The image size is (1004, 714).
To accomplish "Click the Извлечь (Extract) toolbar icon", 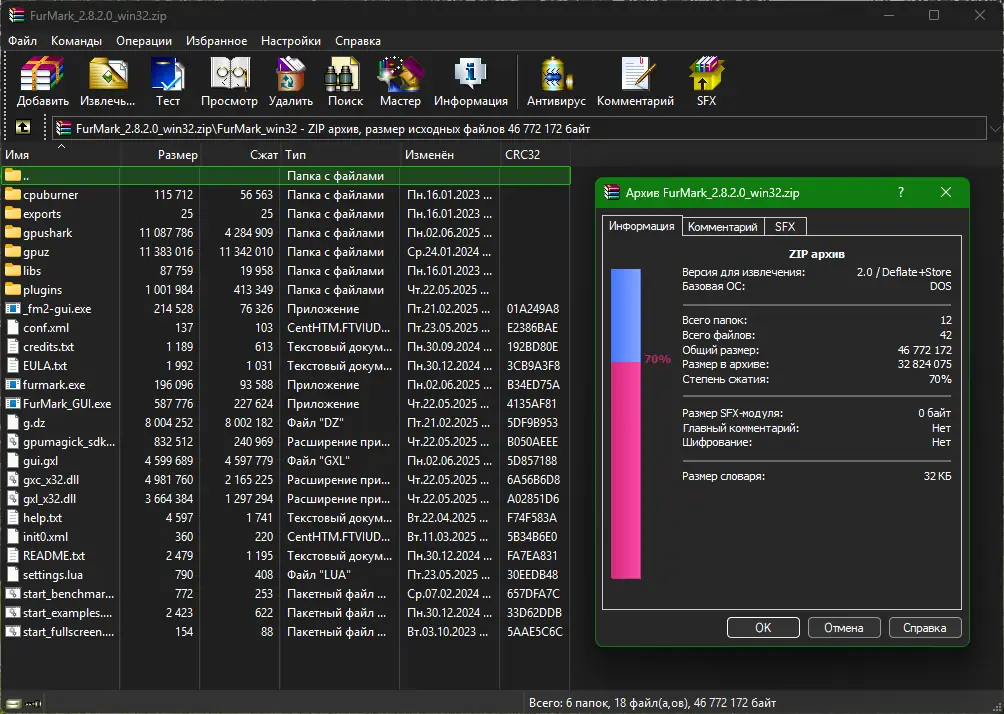I will 108,81.
